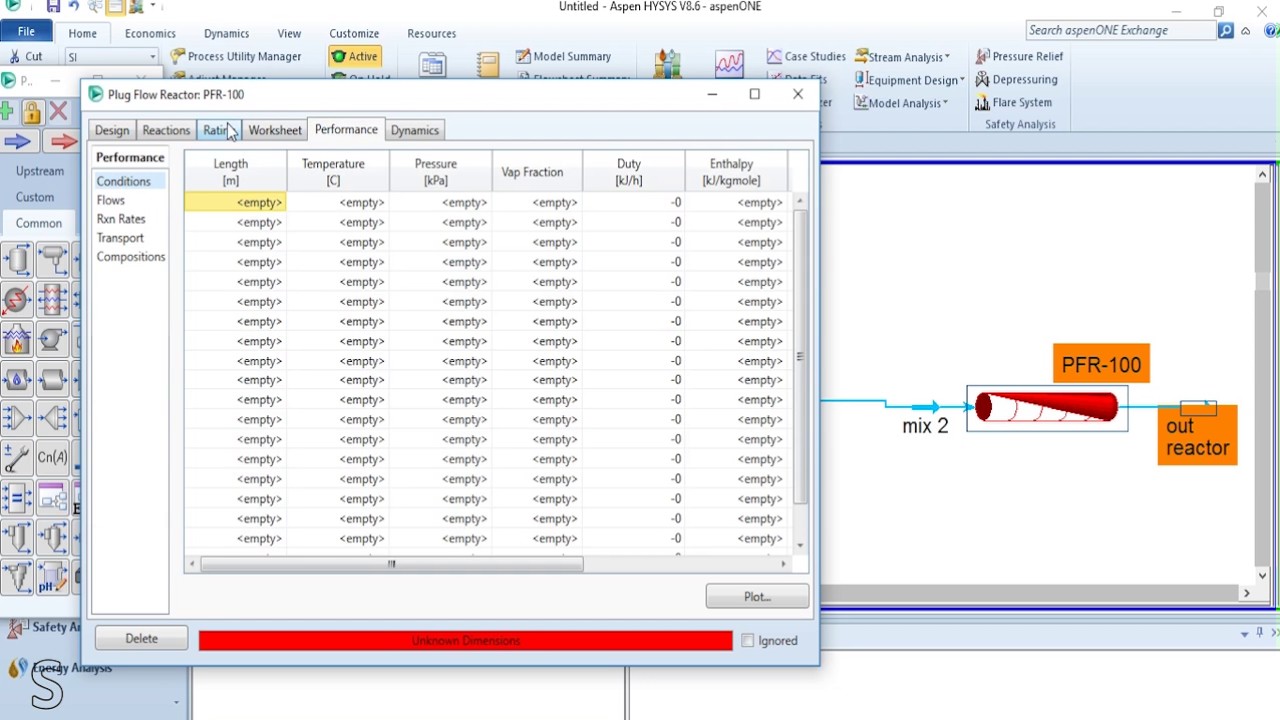The width and height of the screenshot is (1280, 720).
Task: Click the Cut scissors button
Action: coord(26,57)
